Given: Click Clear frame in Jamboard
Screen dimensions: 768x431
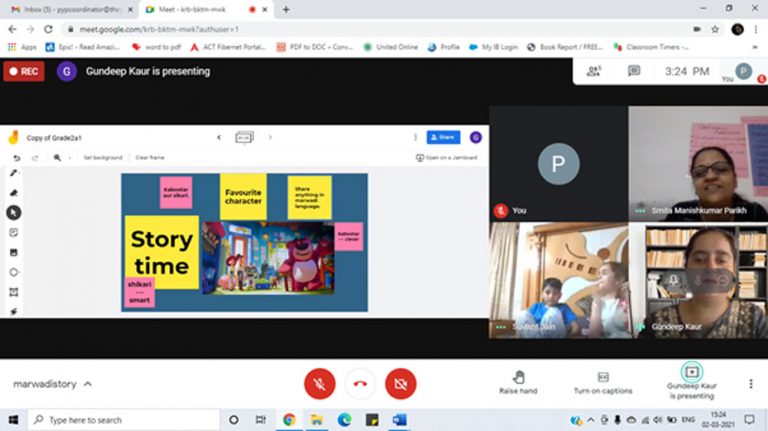Looking at the screenshot, I should pos(150,158).
